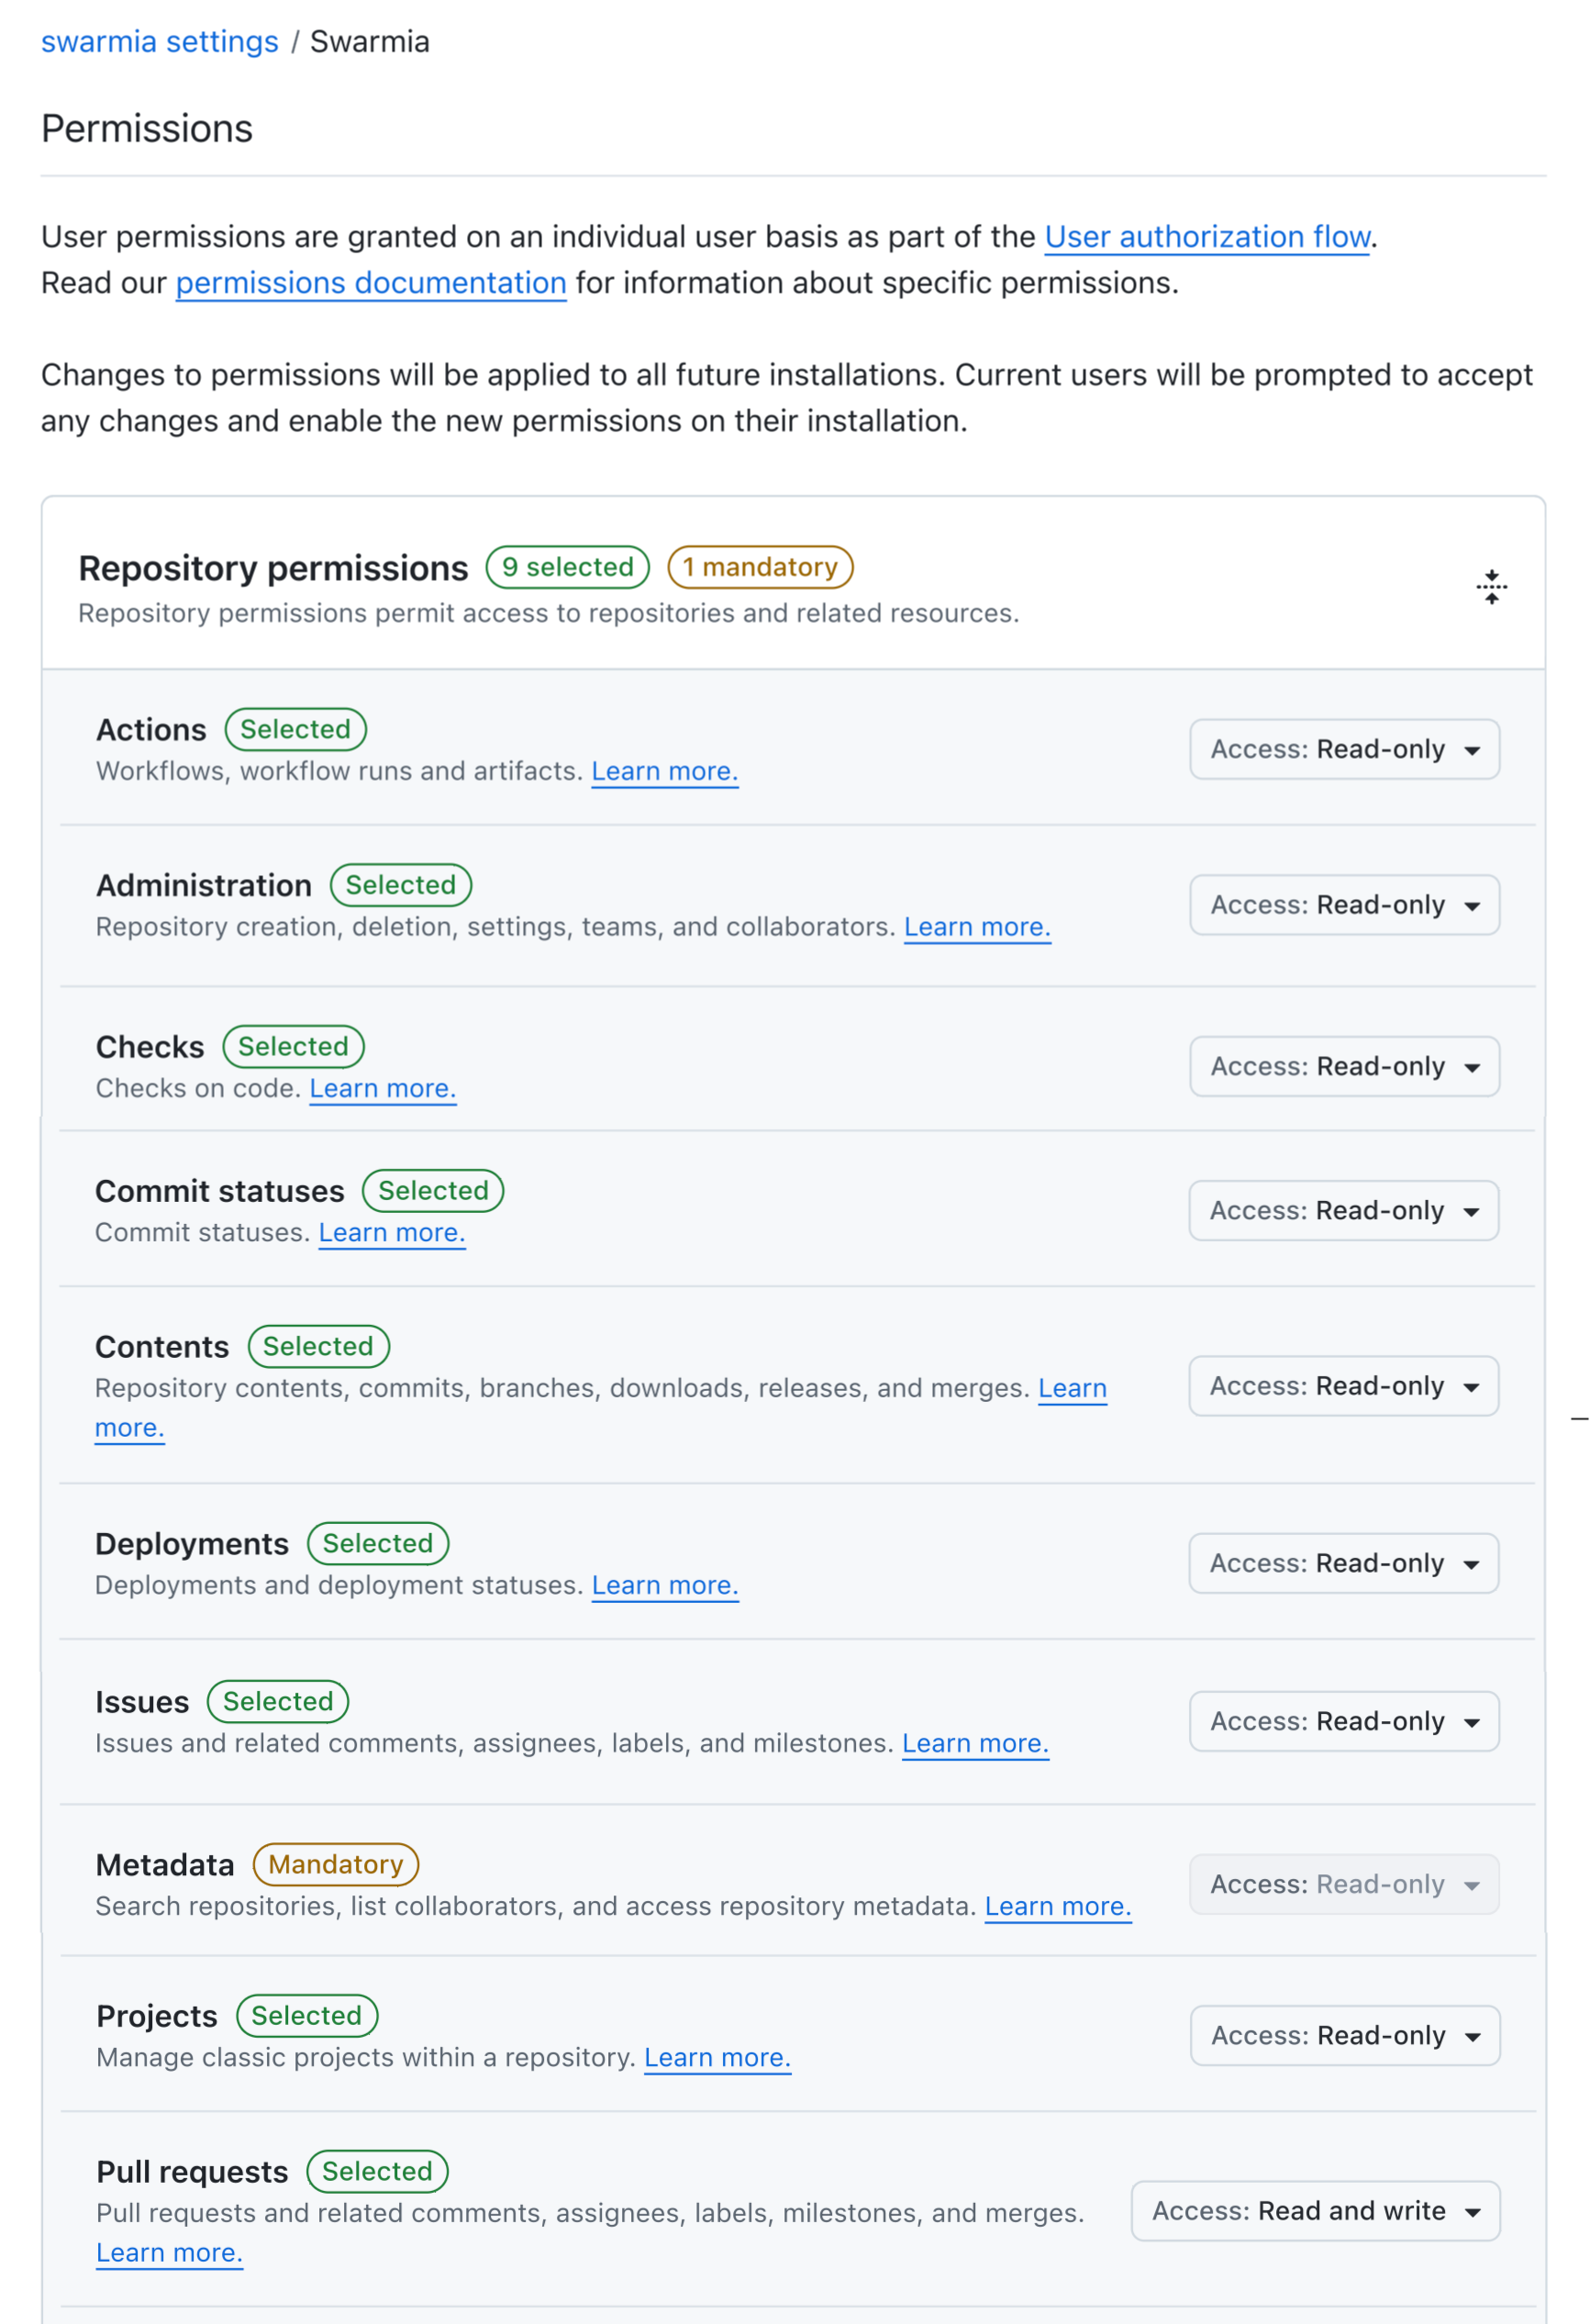Collapse the Repository permissions section
Image resolution: width=1590 pixels, height=2324 pixels.
[1491, 587]
